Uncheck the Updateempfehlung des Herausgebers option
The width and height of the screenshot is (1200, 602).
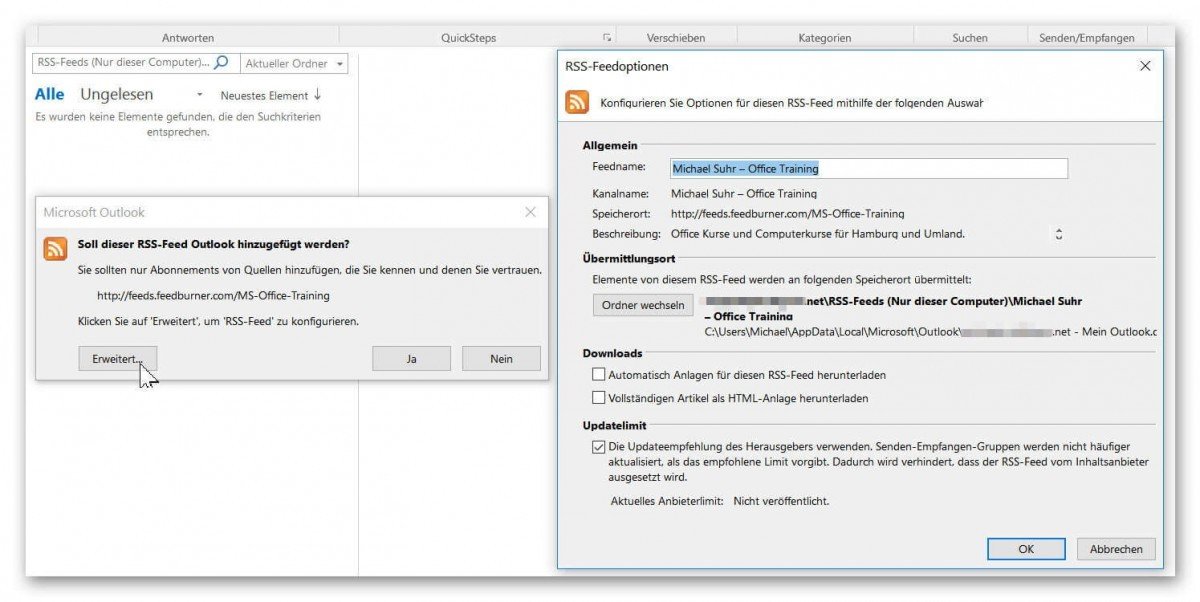tap(599, 445)
